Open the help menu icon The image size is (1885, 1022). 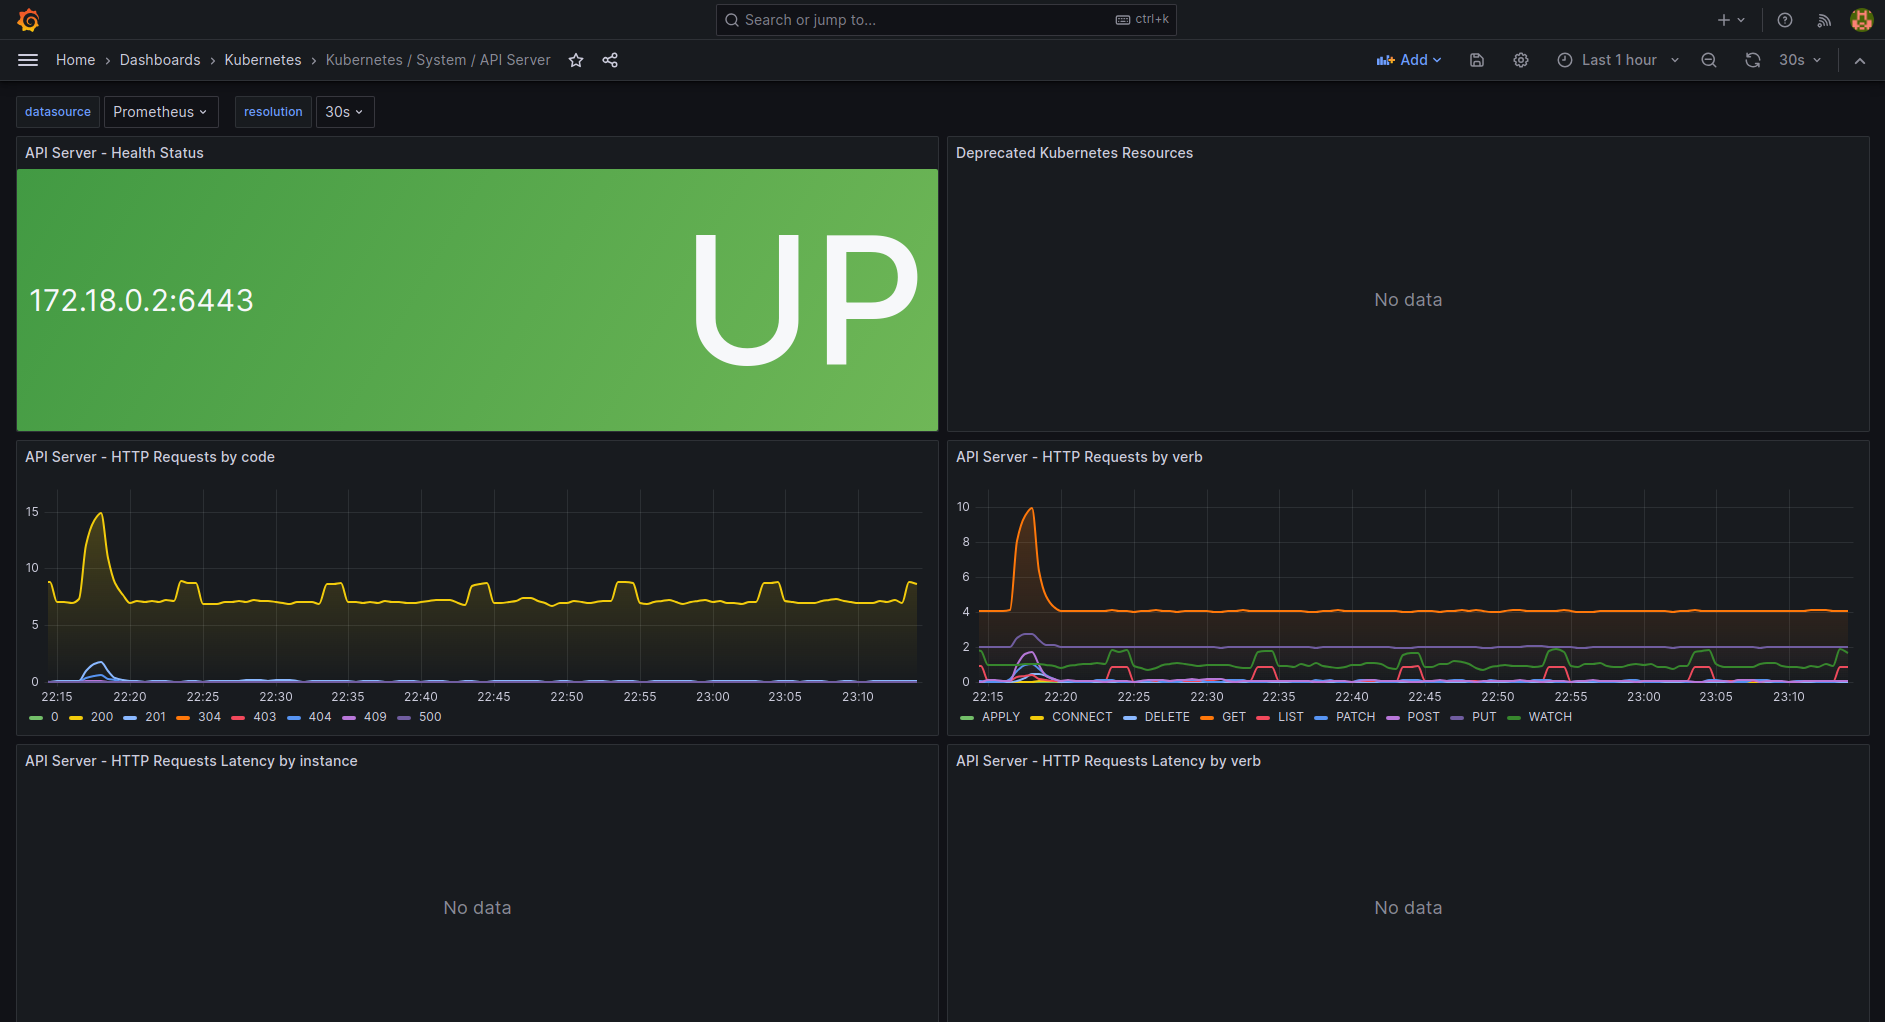[x=1783, y=19]
